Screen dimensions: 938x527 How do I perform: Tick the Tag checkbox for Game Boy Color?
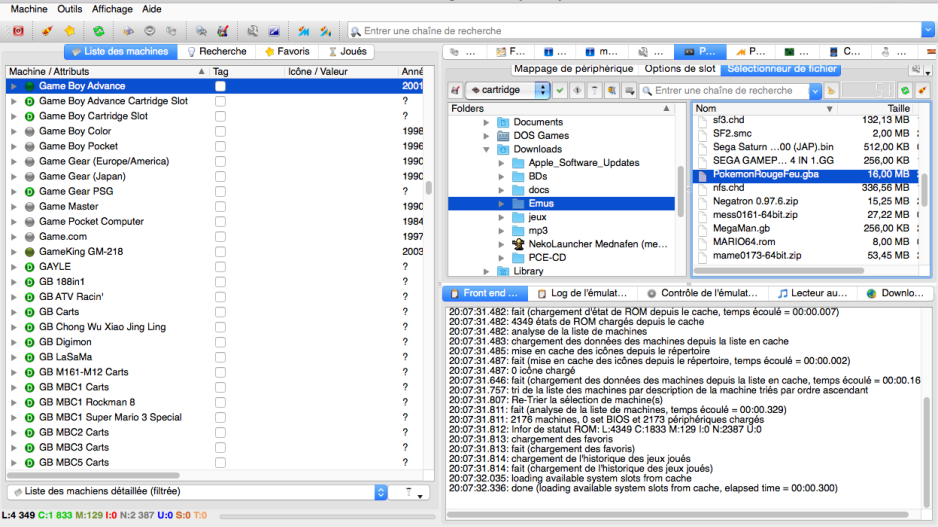coord(220,131)
